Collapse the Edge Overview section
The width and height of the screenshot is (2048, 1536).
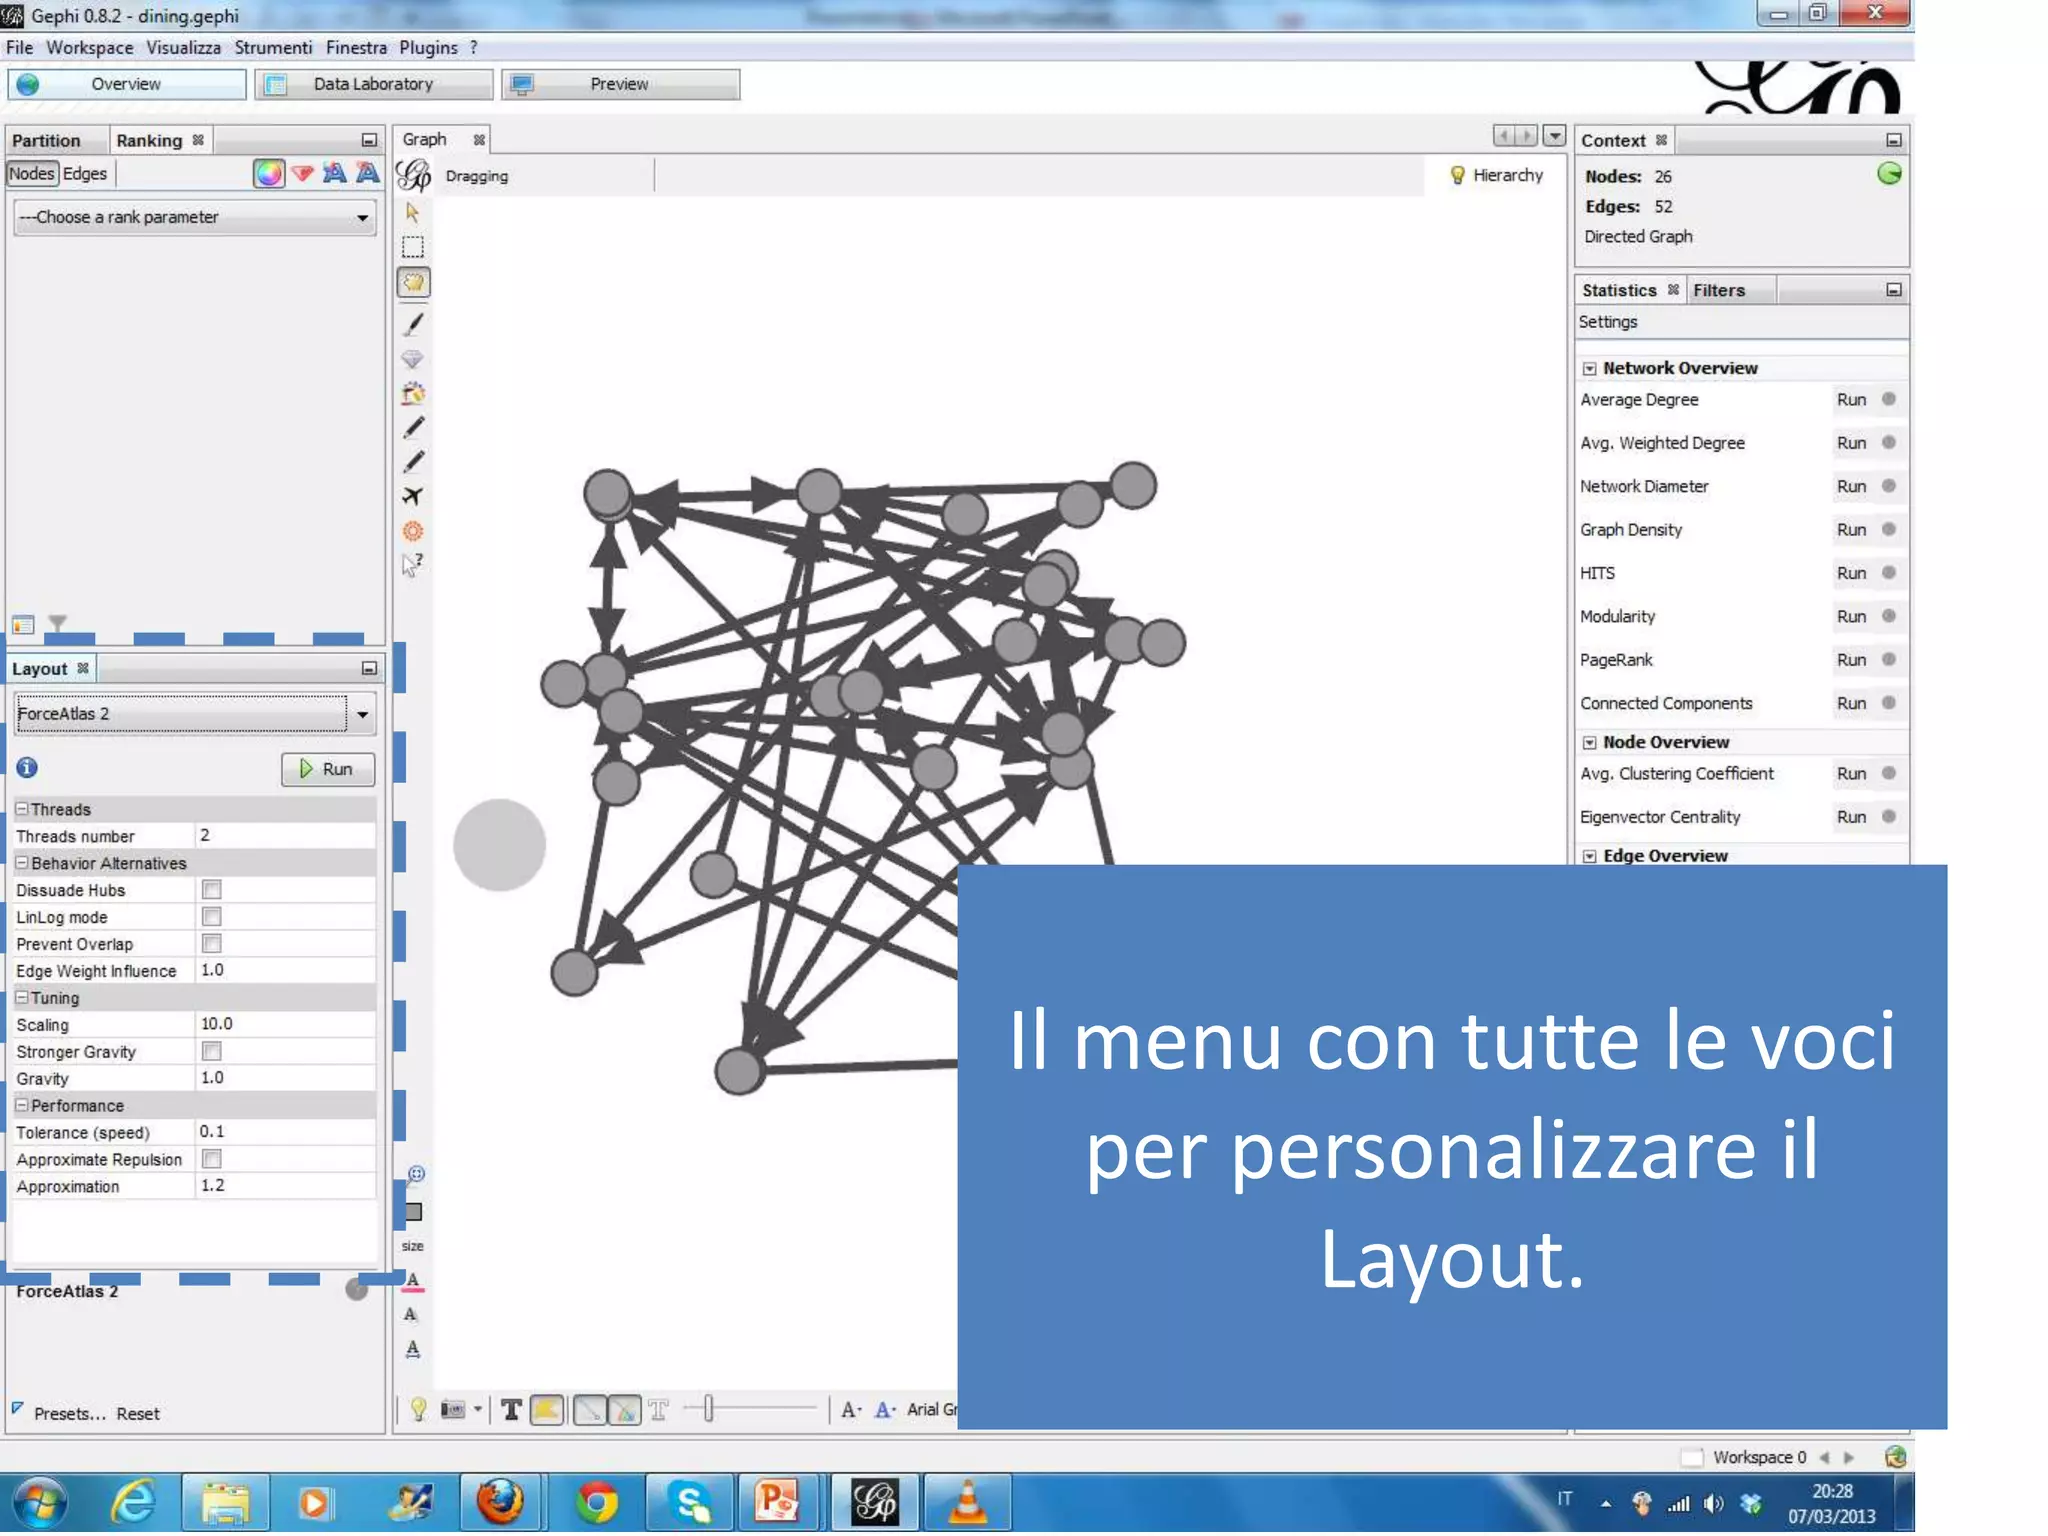(1589, 857)
